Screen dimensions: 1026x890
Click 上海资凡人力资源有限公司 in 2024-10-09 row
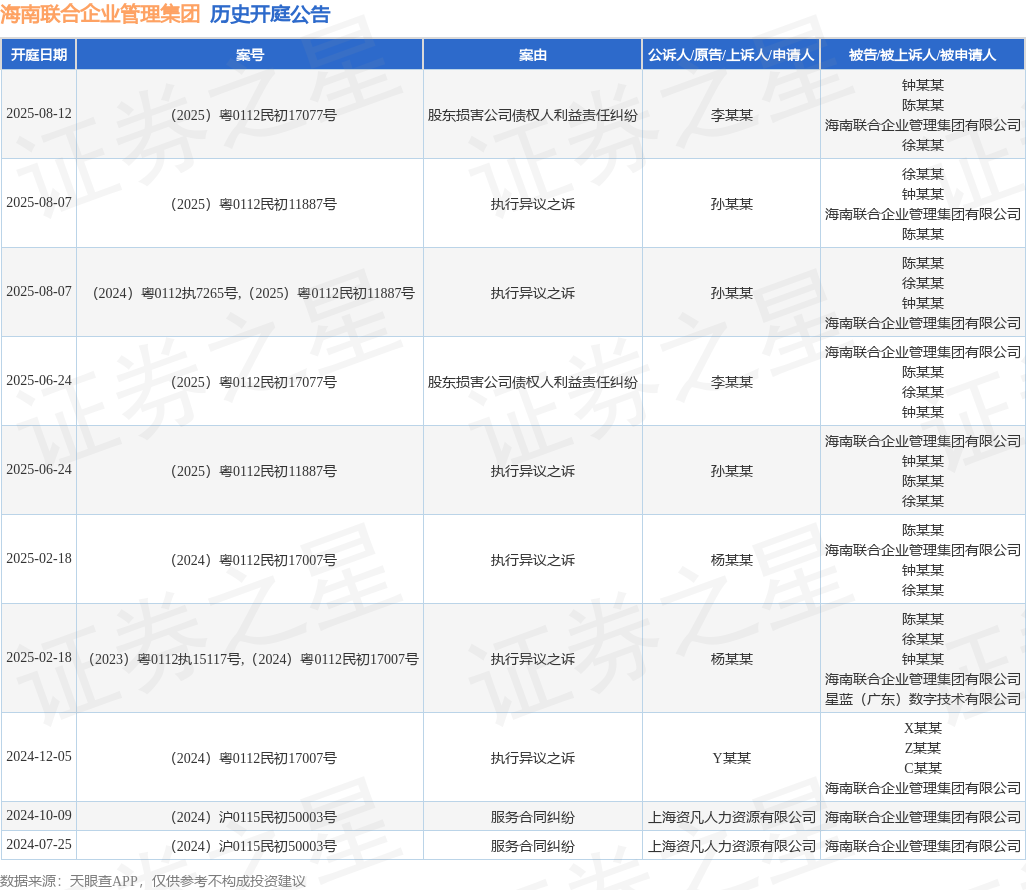[x=732, y=817]
